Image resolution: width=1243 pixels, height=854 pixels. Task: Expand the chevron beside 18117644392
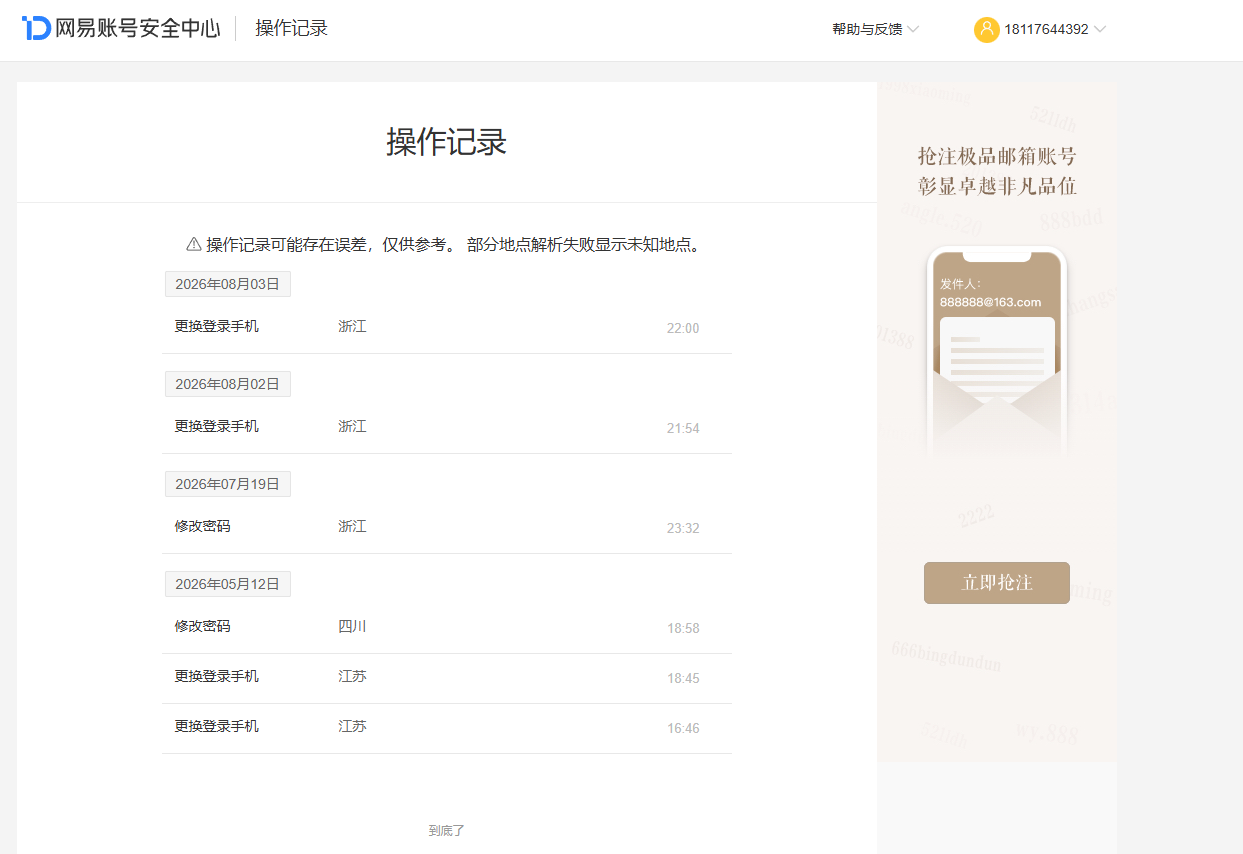pos(1100,29)
